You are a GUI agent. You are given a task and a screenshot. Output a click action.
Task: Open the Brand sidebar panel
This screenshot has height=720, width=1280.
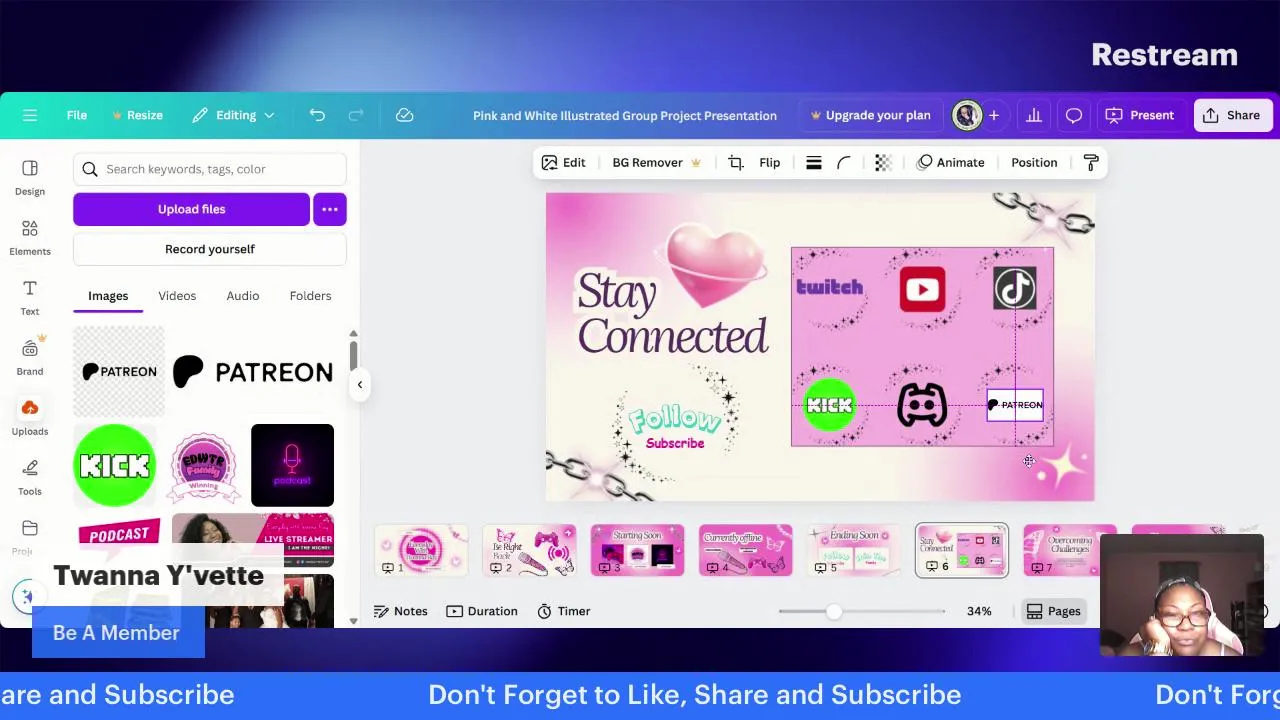tap(30, 358)
